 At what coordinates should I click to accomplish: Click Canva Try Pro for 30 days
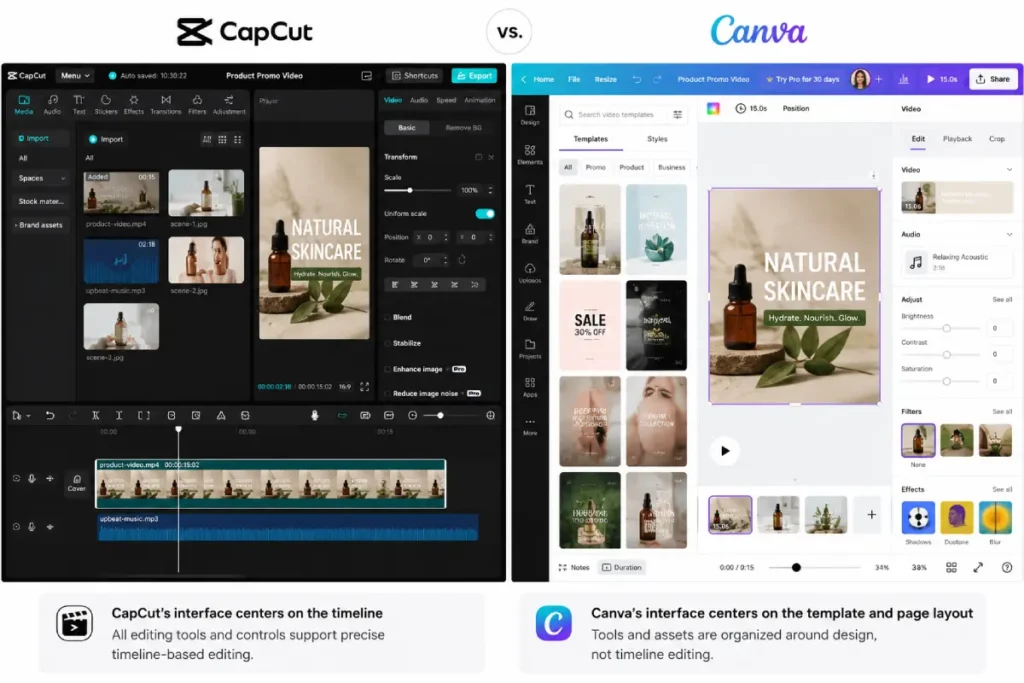coord(803,79)
